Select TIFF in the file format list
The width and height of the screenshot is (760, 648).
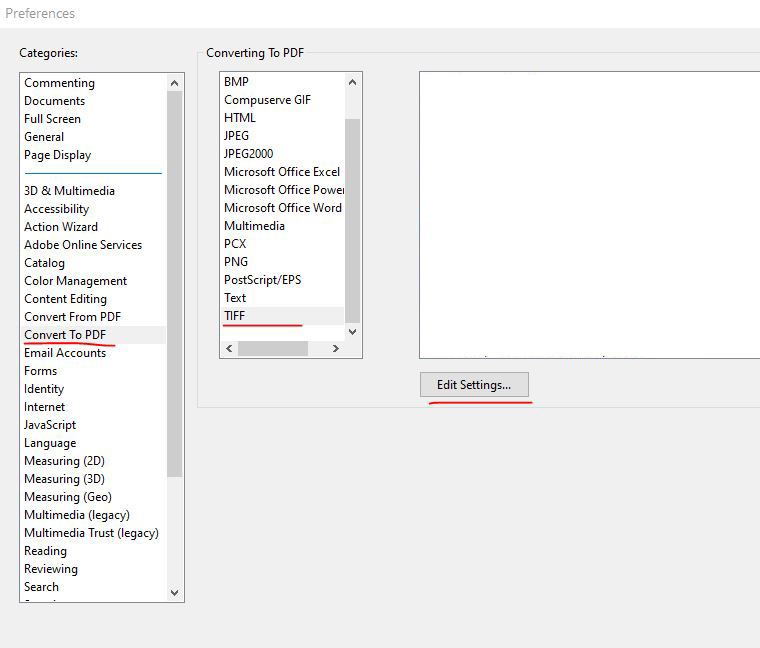[235, 316]
